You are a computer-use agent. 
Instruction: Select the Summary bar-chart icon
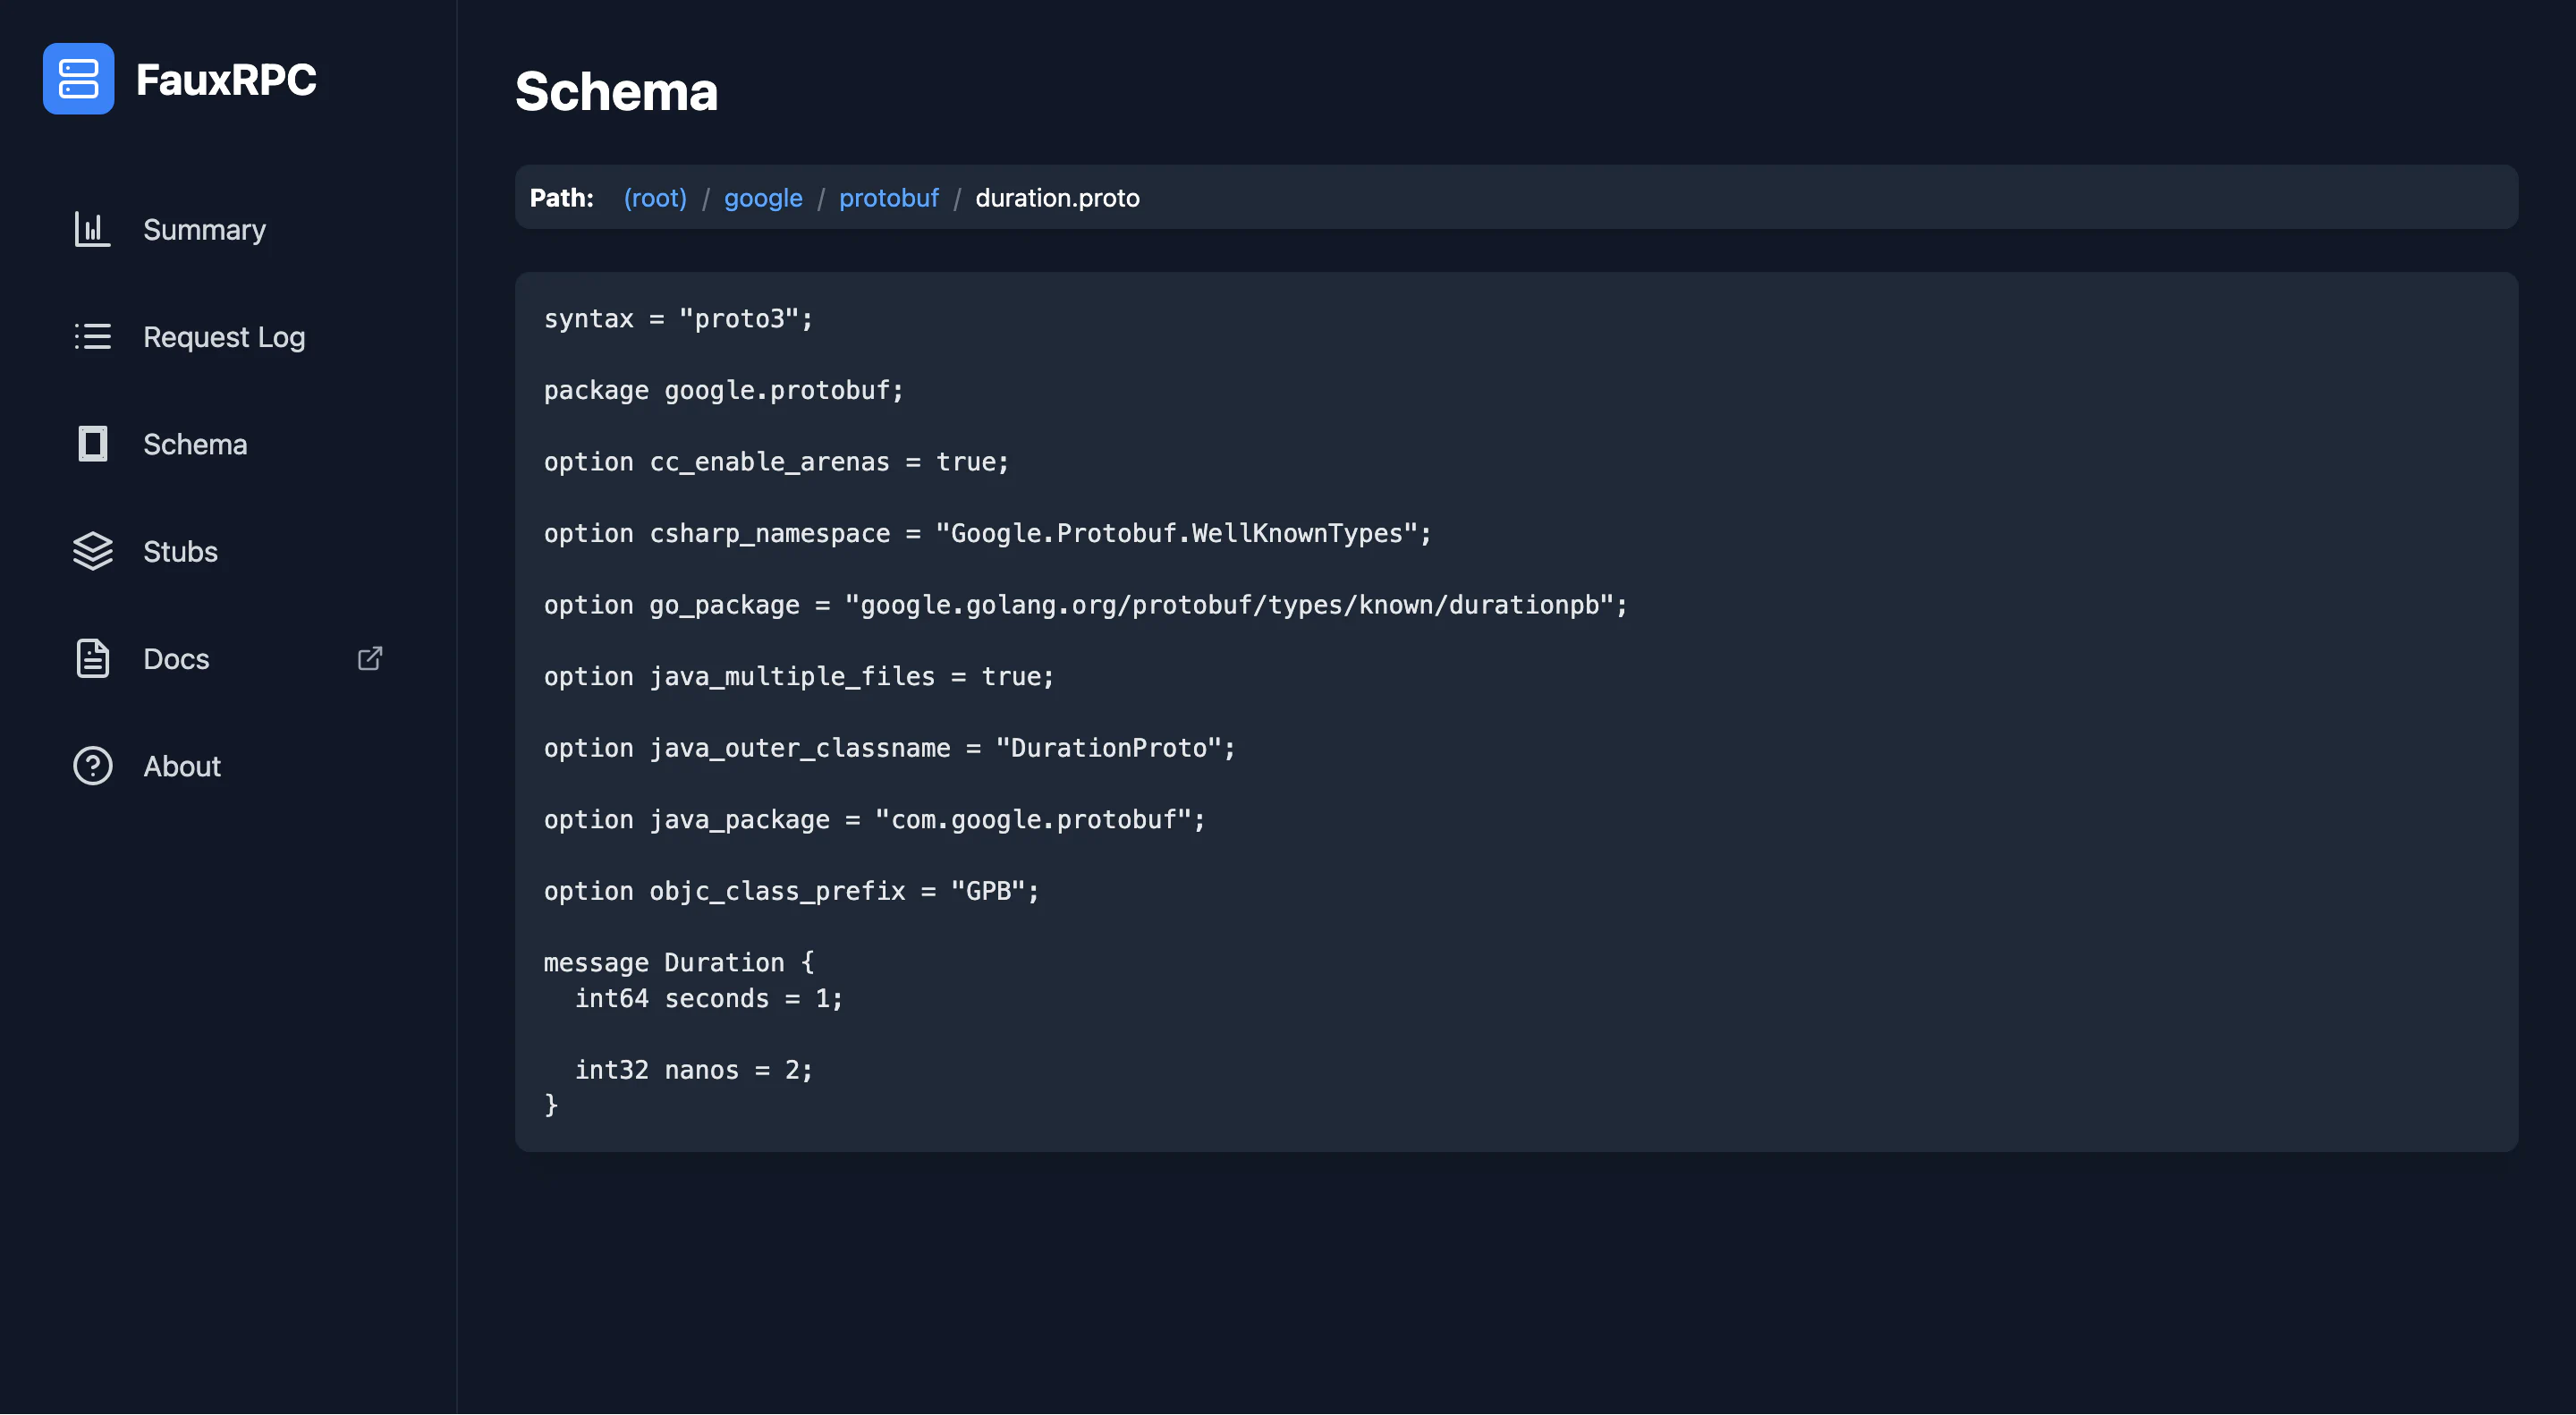92,229
